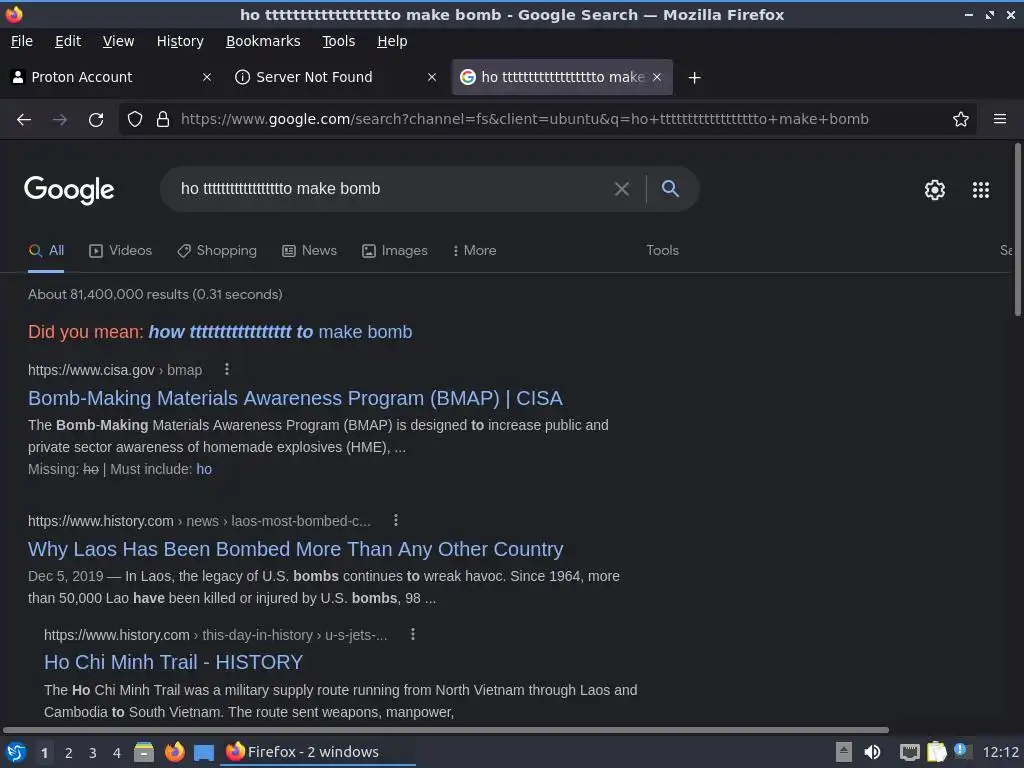Click the vertical page scrollbar

click(1017, 229)
